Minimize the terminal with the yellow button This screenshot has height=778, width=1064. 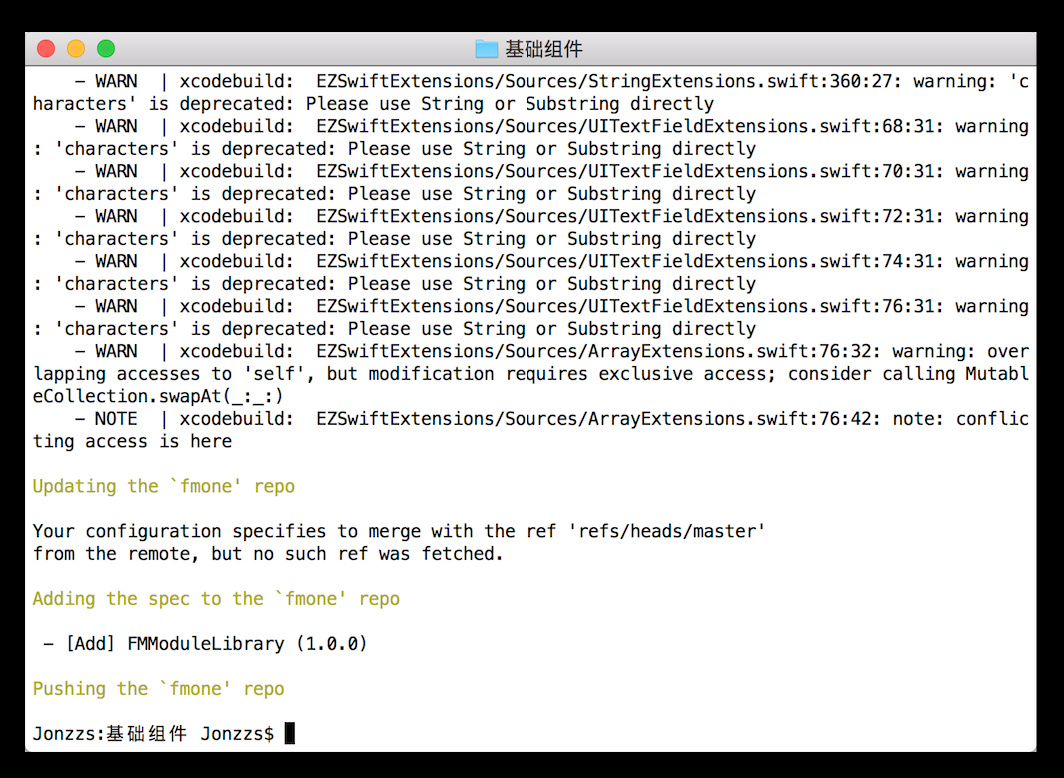[76, 49]
